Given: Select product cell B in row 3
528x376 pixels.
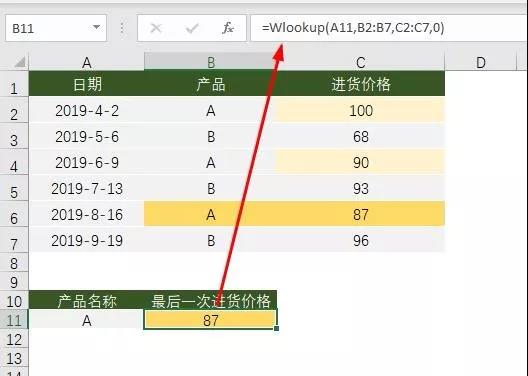Looking at the screenshot, I should pos(211,136).
